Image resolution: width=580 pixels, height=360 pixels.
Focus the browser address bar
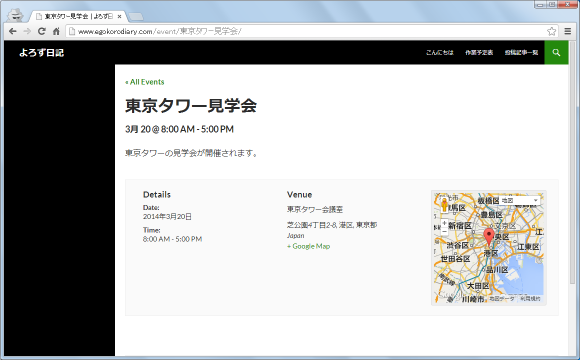307,31
